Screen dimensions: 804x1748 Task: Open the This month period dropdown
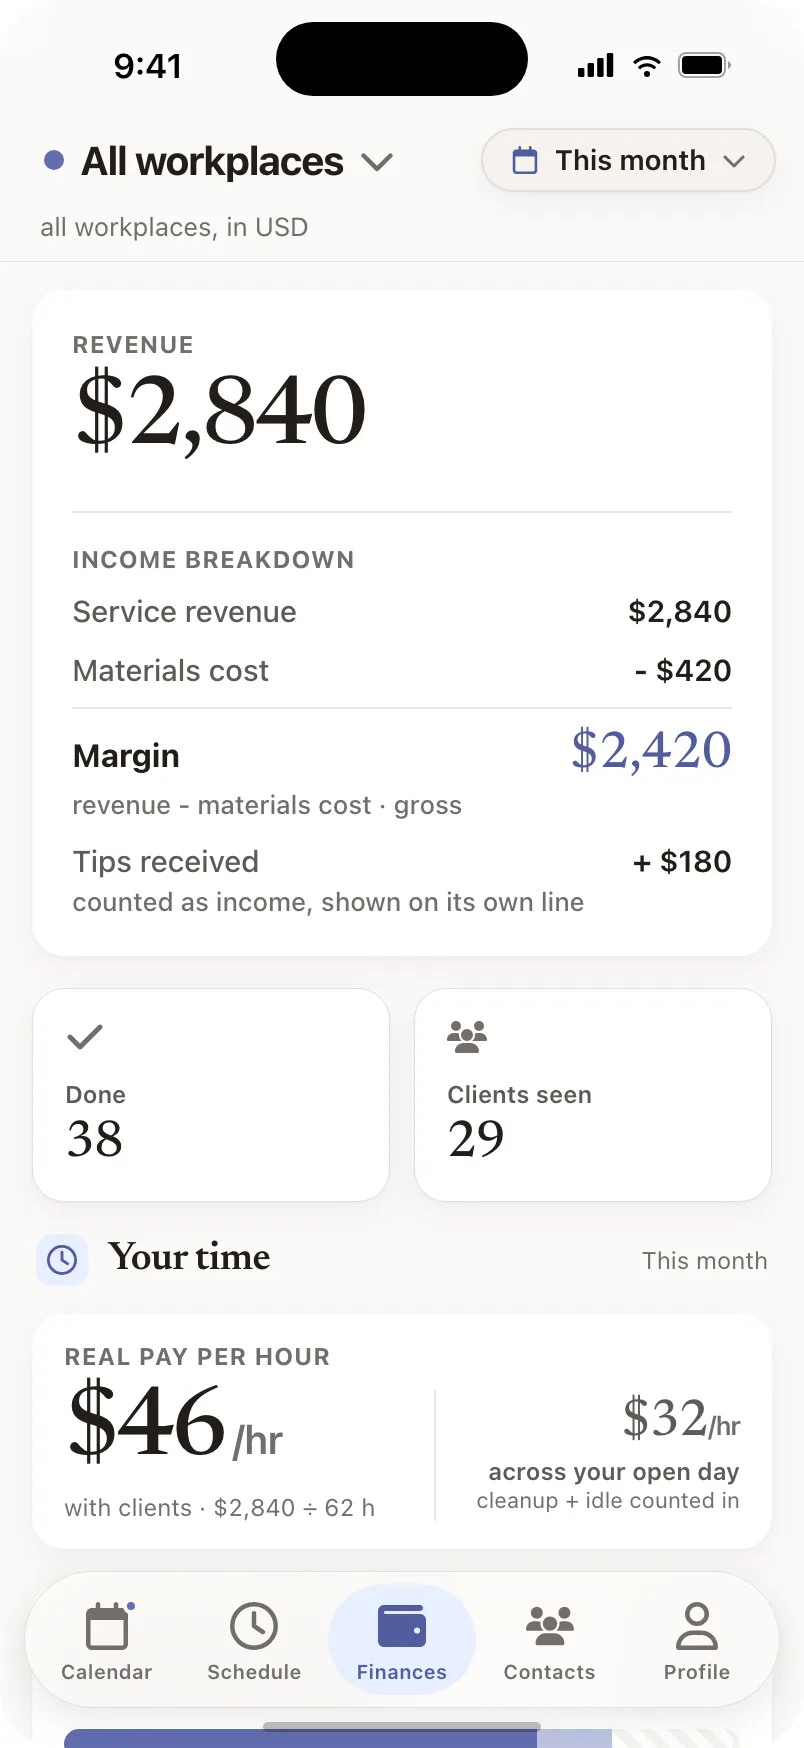[x=628, y=160]
